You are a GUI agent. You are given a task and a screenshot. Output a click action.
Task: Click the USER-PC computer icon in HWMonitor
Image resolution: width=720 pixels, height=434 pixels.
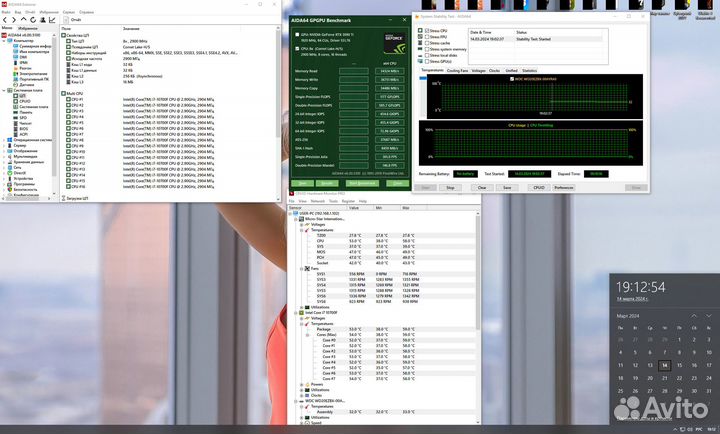(x=296, y=214)
